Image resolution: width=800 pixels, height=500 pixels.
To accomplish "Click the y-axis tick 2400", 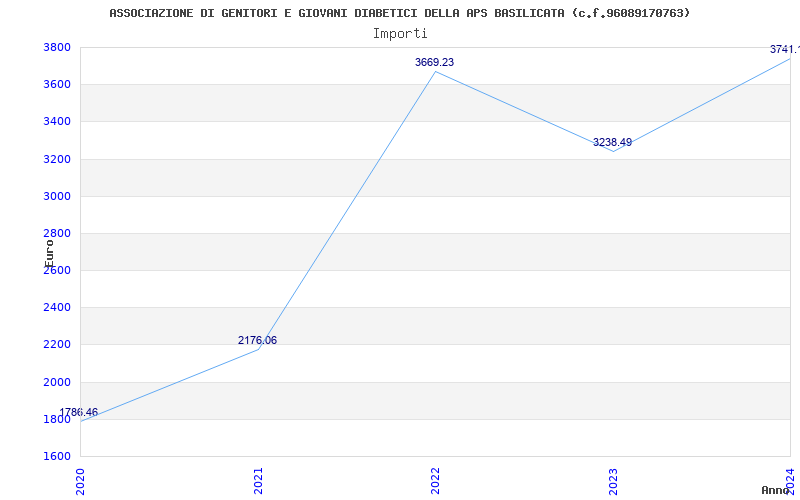I will click(x=55, y=308).
